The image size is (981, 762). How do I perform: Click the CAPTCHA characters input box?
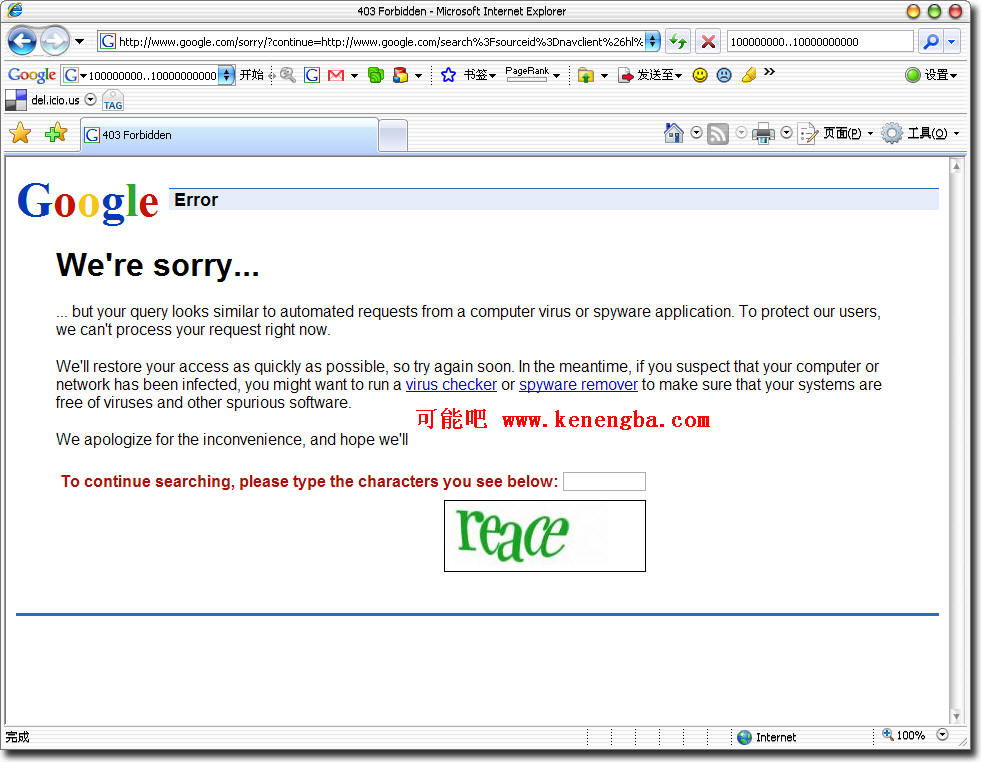pyautogui.click(x=604, y=482)
